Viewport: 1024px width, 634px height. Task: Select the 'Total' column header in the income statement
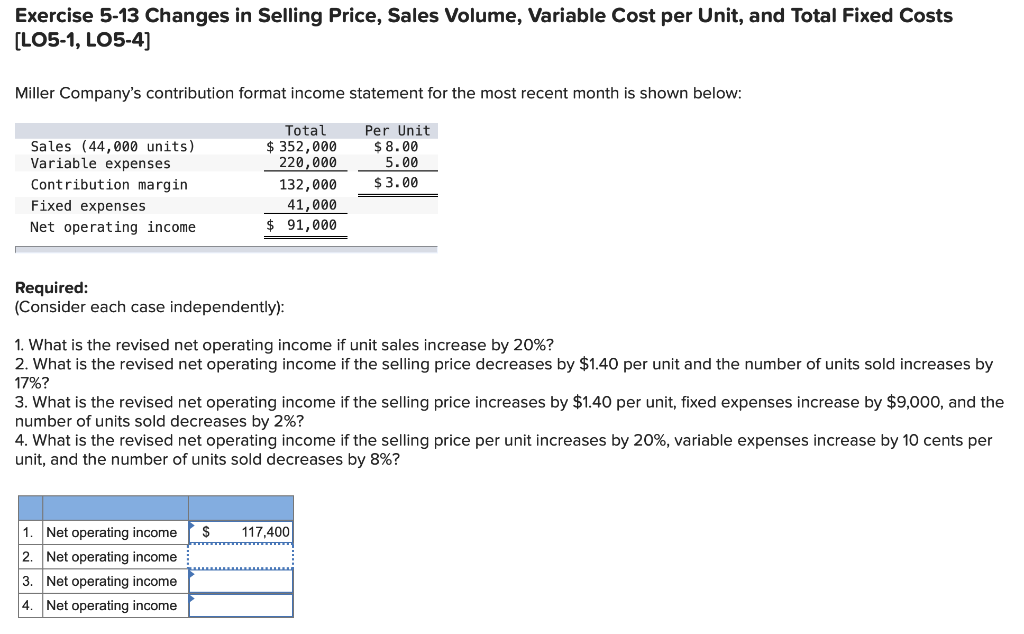coord(306,130)
